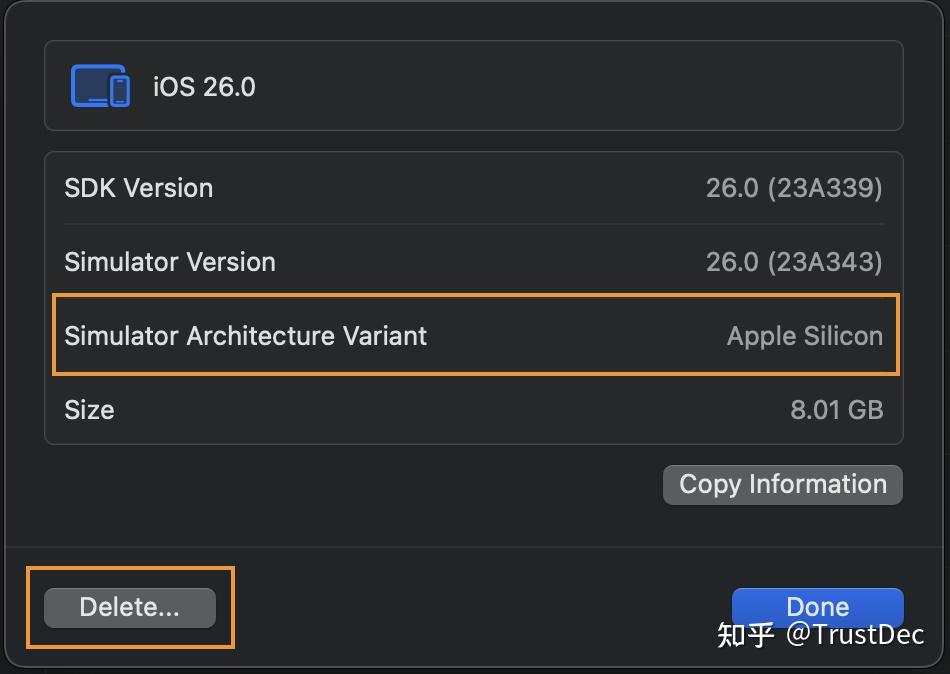Click the Apple Silicon architecture value
This screenshot has height=674, width=950.
coord(804,336)
